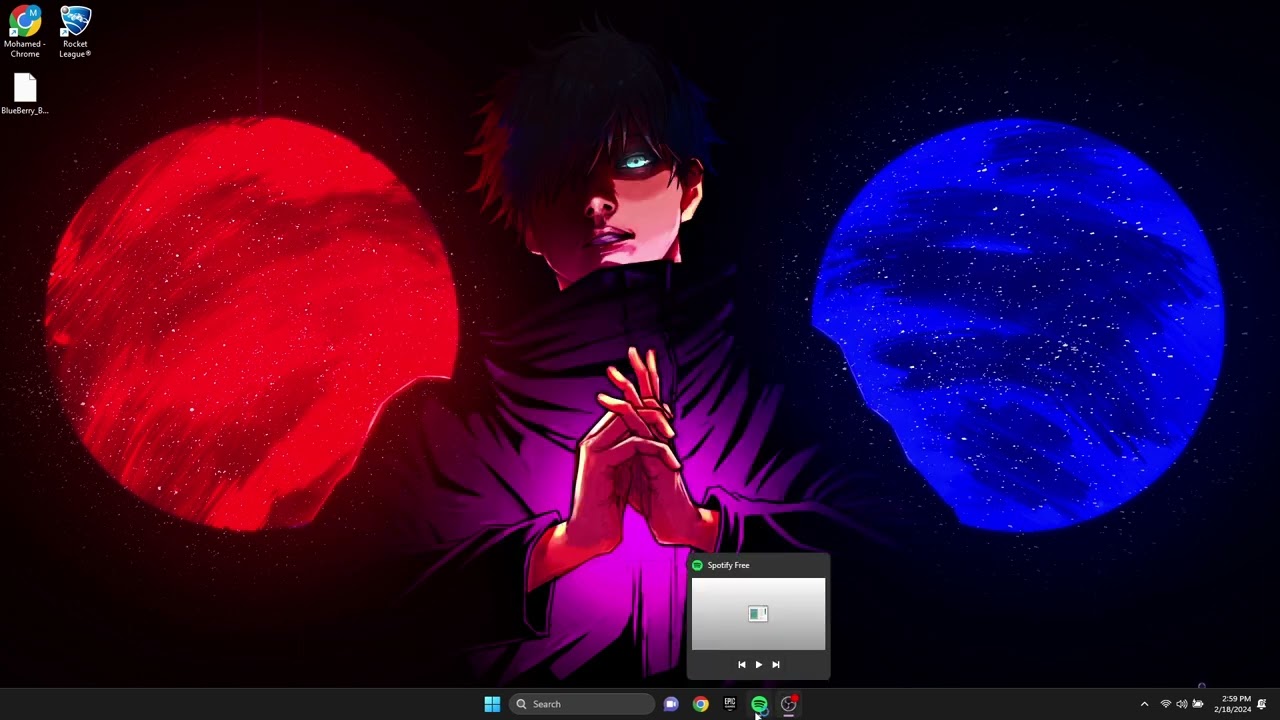The image size is (1280, 720).
Task: Select the Rocket League desktop icon
Action: [x=75, y=32]
